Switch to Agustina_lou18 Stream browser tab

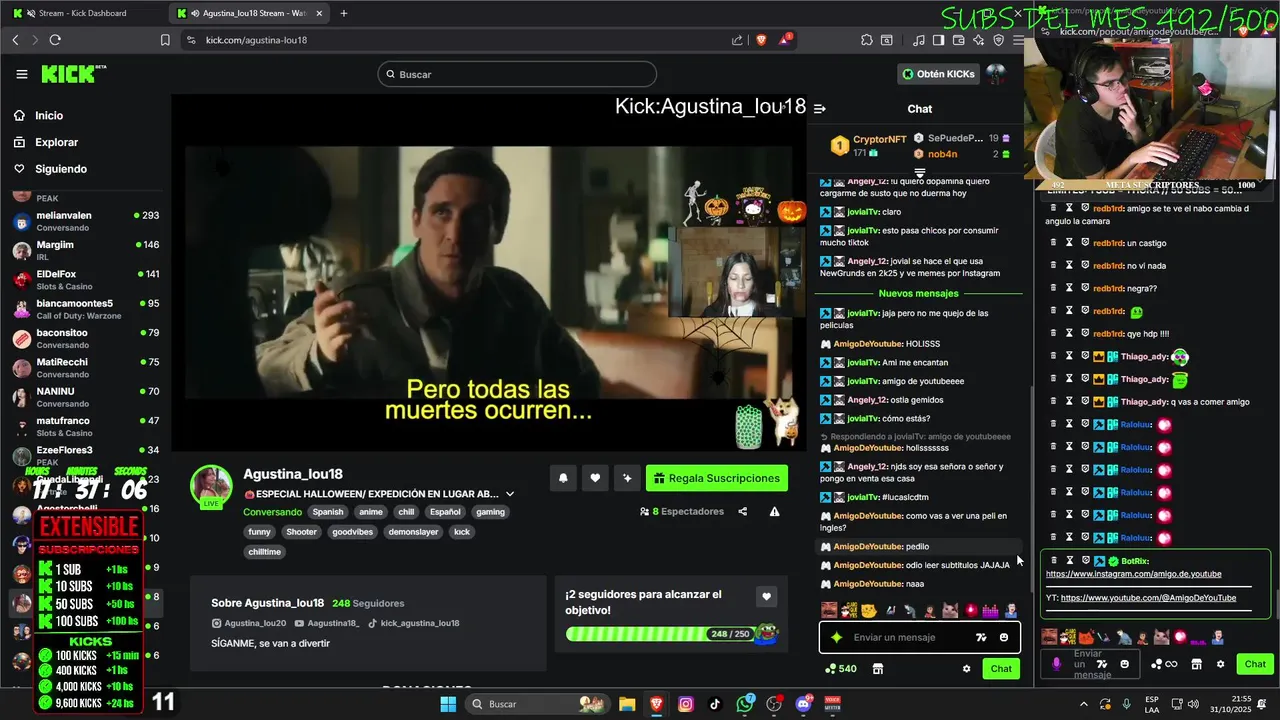tap(248, 13)
